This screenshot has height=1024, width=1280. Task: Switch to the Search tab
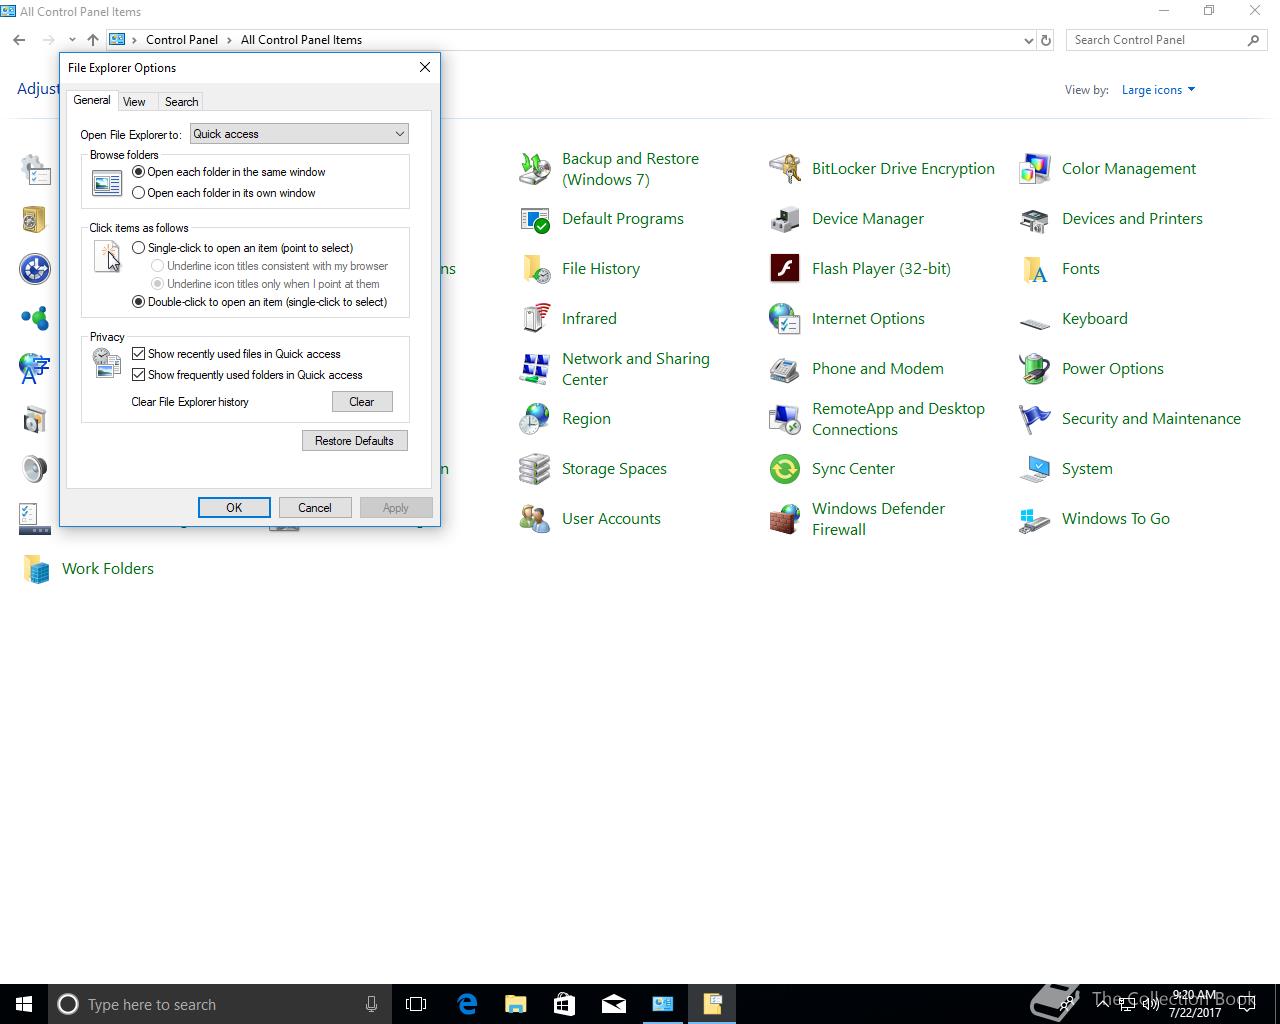coord(181,102)
